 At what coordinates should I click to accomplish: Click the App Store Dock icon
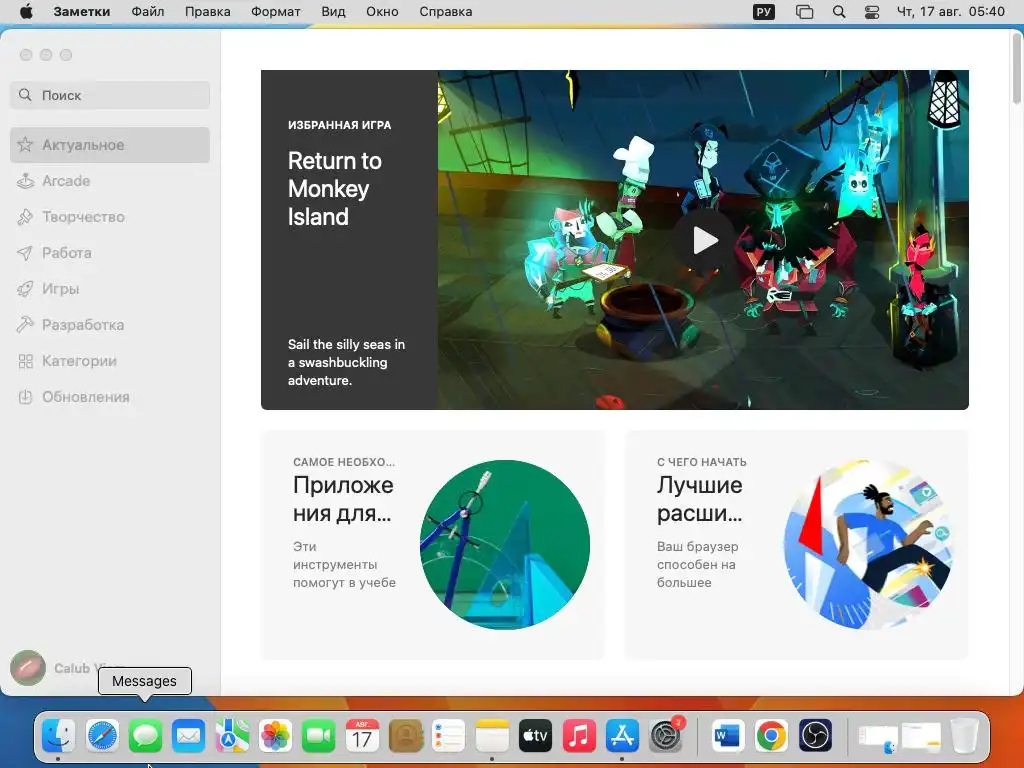click(622, 736)
